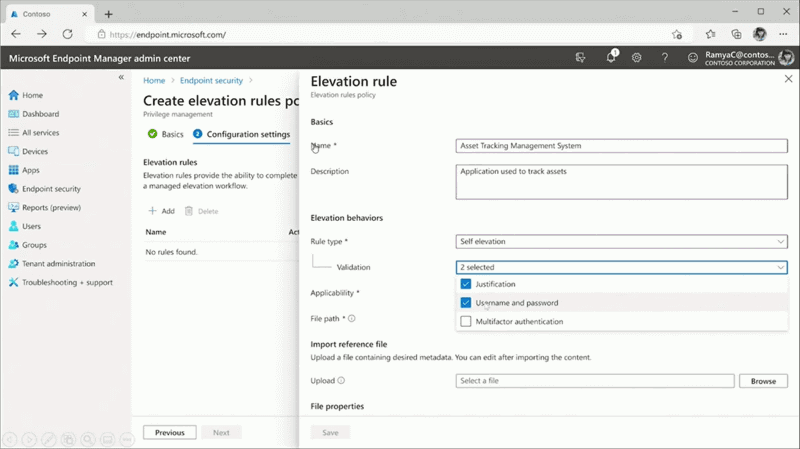Click Select a file upload field
This screenshot has width=800, height=449.
click(x=595, y=381)
